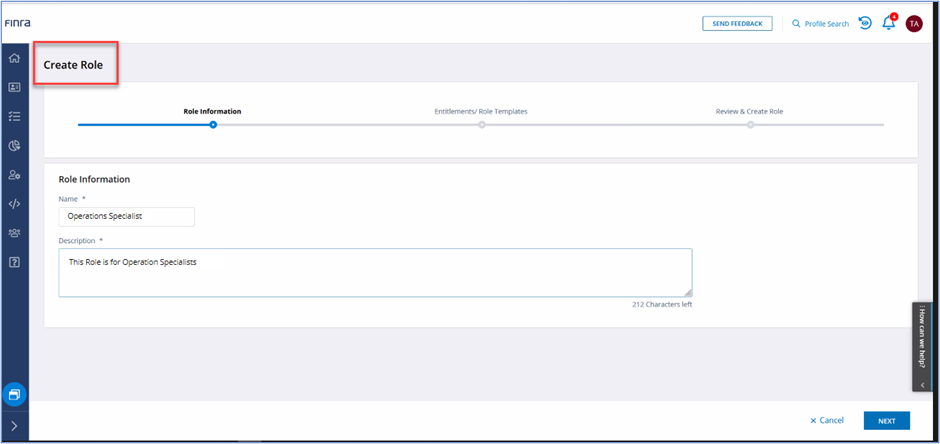Image resolution: width=940 pixels, height=444 pixels.
Task: Click the Send Feedback button
Action: (737, 23)
